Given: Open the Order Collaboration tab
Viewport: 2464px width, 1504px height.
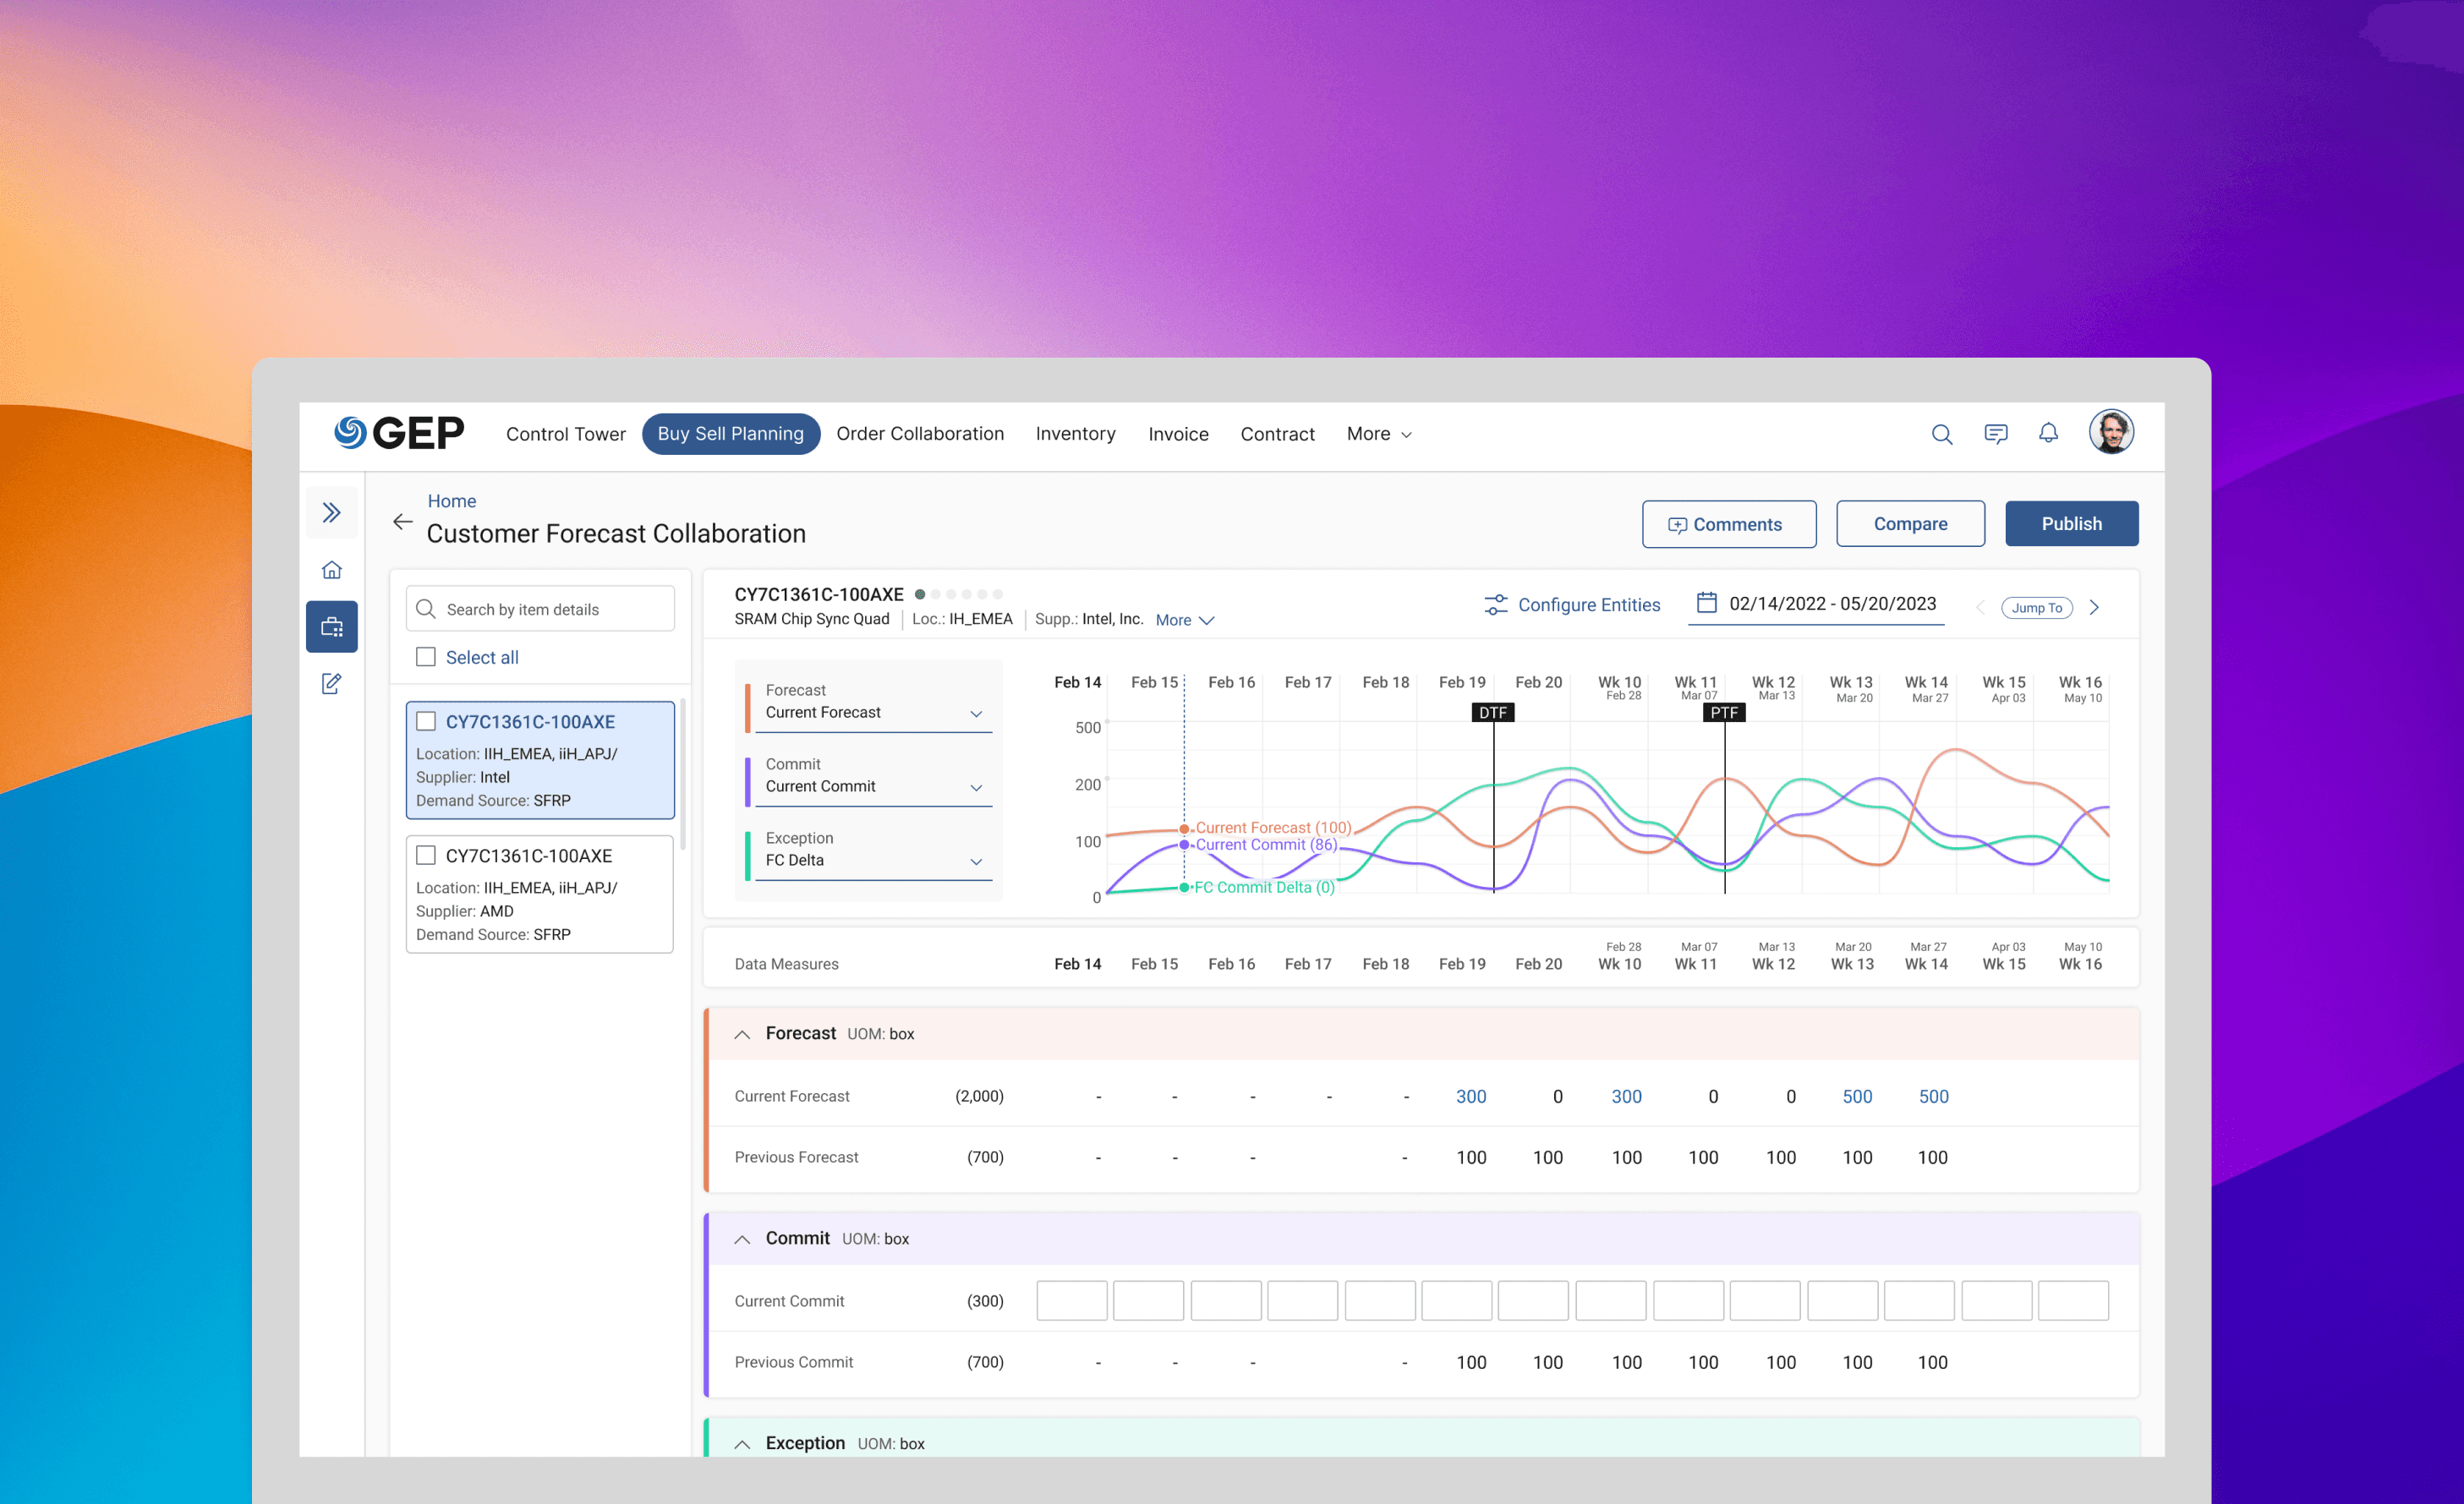Looking at the screenshot, I should coord(920,434).
